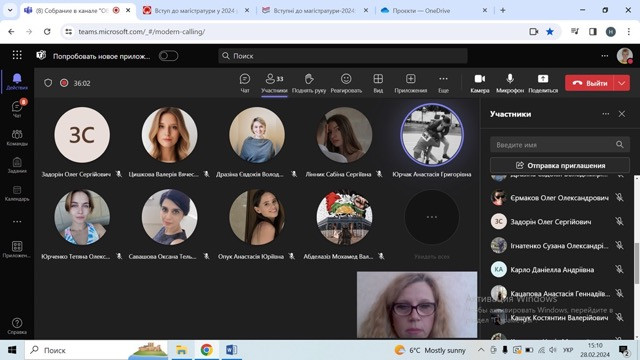The width and height of the screenshot is (640, 360).
Task: Open Apps store in left sidebar
Action: pyautogui.click(x=17, y=249)
